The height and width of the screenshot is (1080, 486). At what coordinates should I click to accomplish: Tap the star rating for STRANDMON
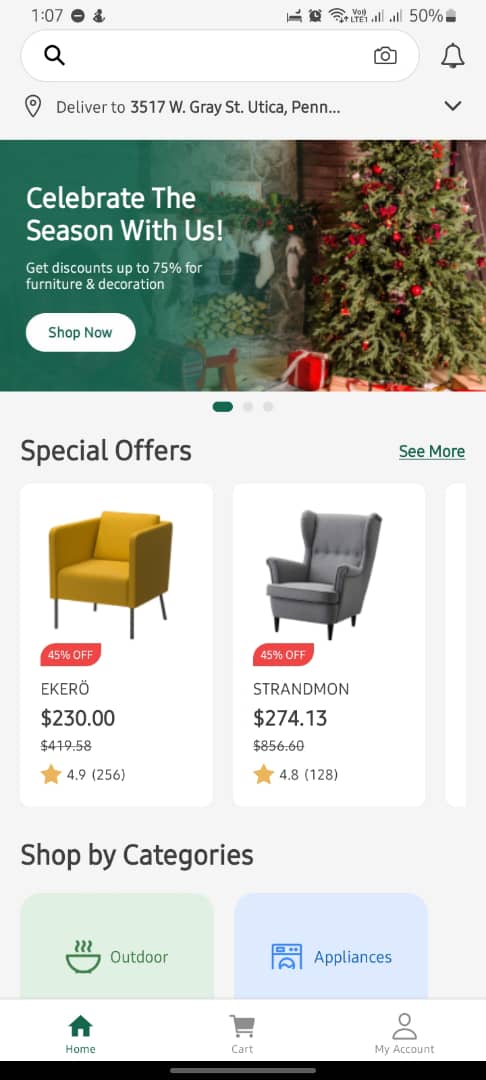[x=295, y=774]
